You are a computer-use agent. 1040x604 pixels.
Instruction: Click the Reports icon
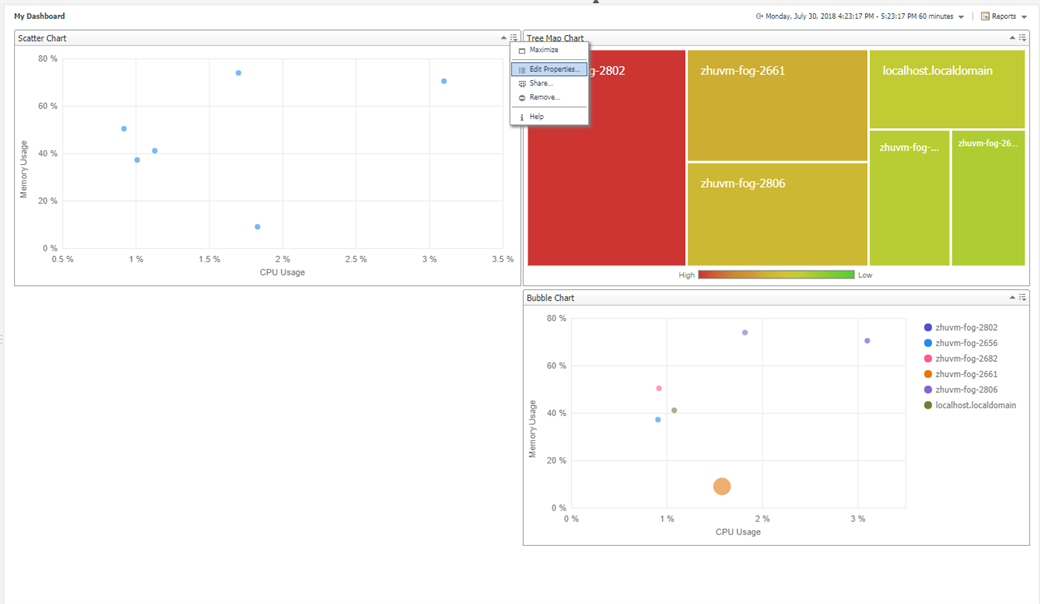pos(985,17)
